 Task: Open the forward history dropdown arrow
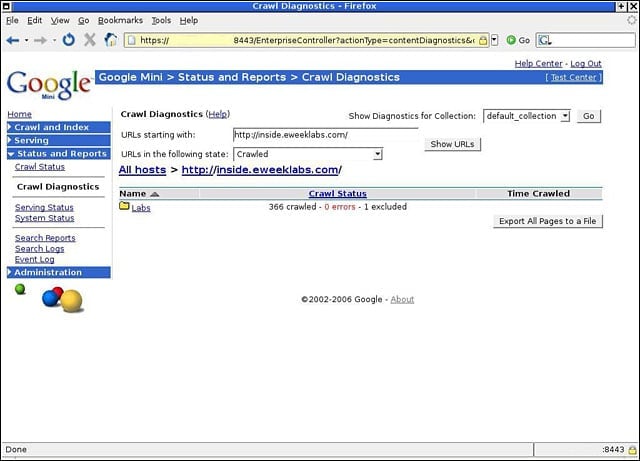click(54, 40)
